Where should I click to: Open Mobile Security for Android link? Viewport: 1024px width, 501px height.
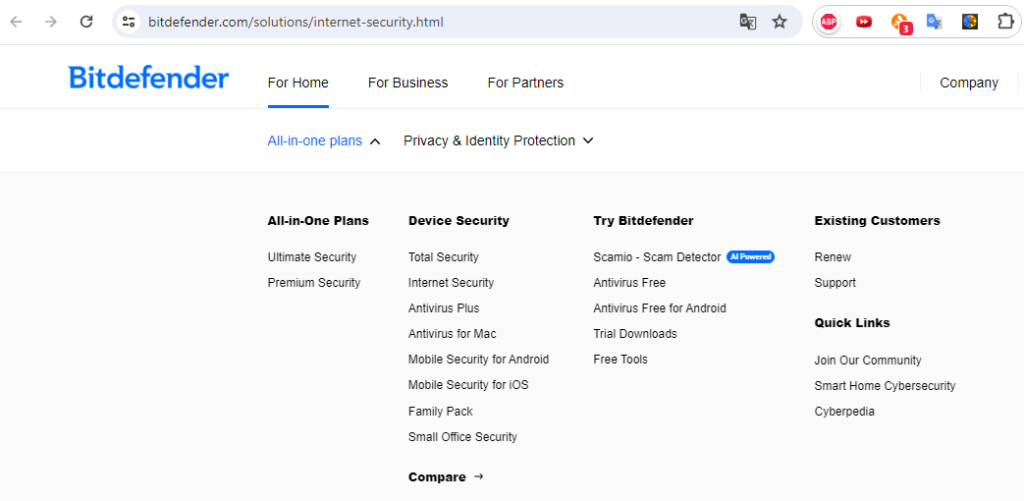479,359
